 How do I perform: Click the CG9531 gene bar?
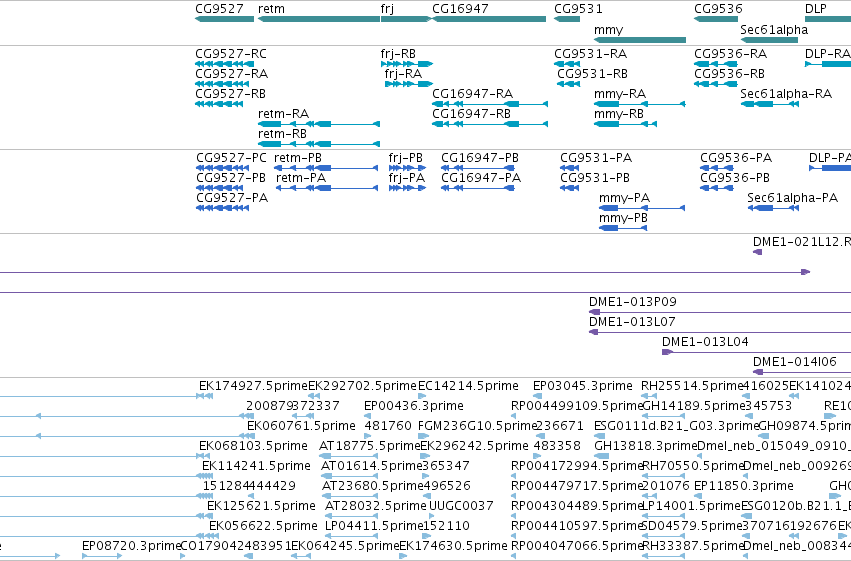click(x=567, y=19)
